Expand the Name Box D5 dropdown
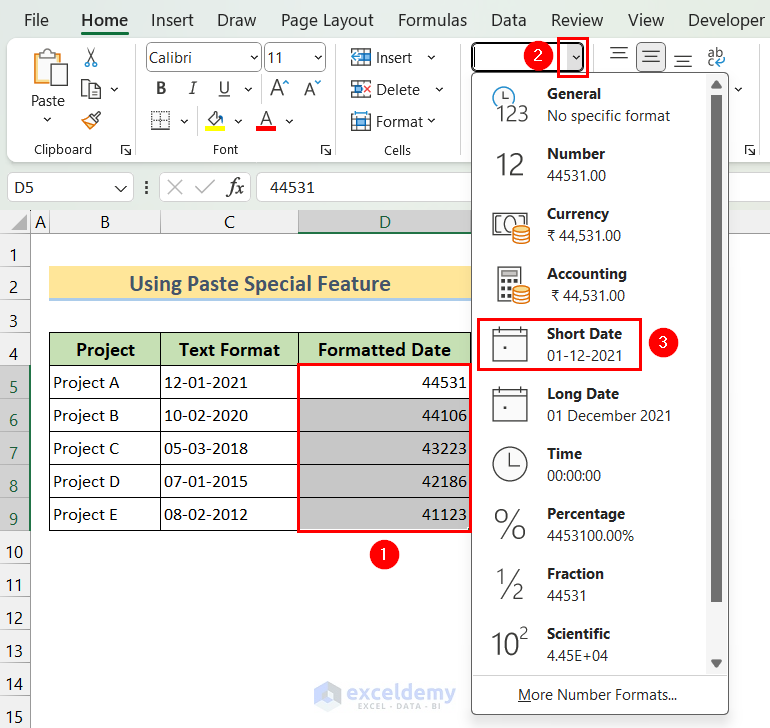Screen dimensions: 770x728 click(120, 188)
